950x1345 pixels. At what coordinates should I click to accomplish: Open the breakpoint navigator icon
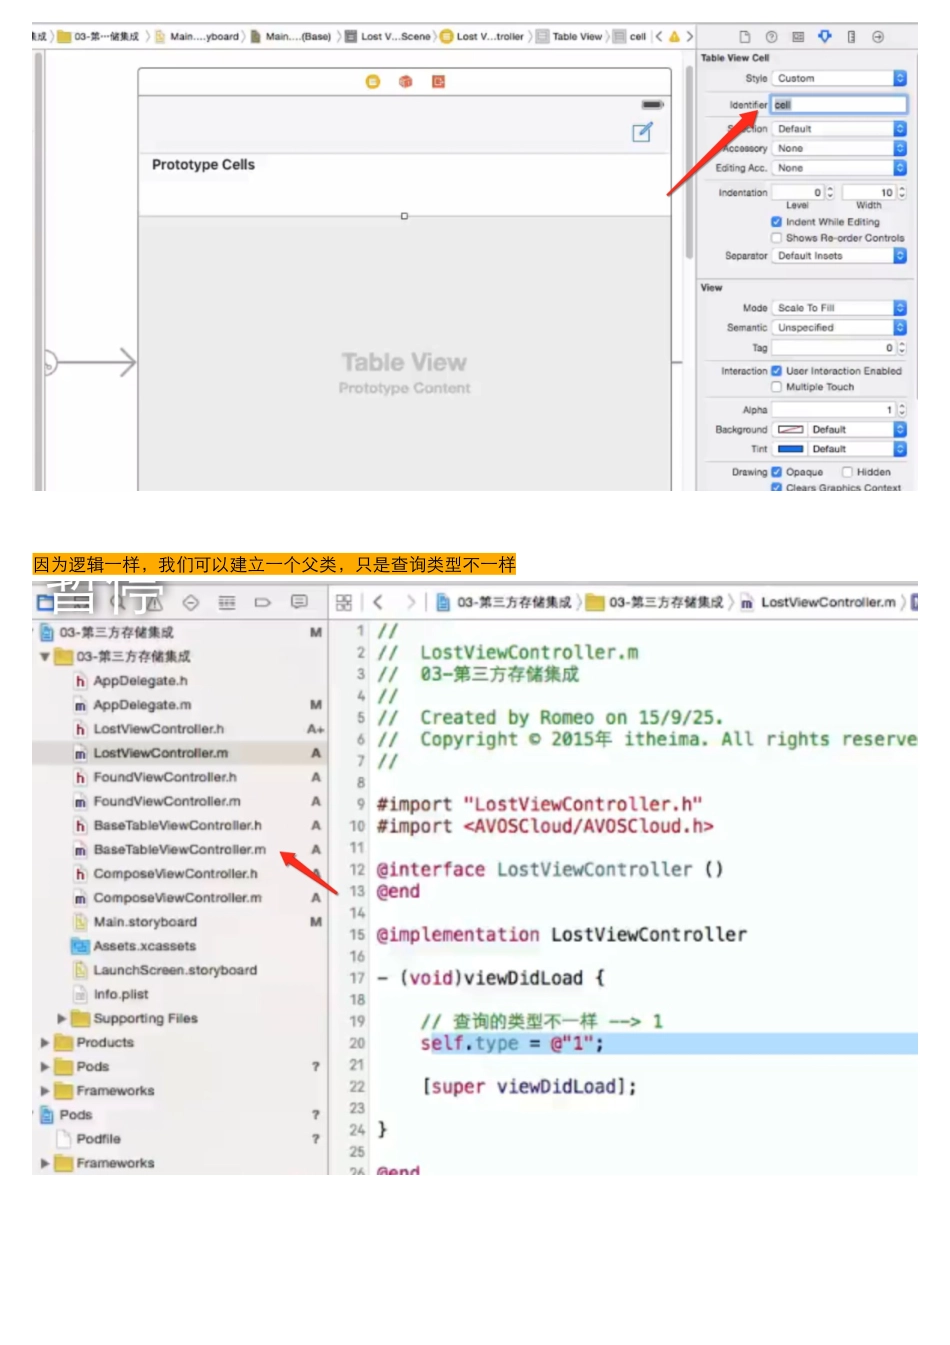pos(263,602)
